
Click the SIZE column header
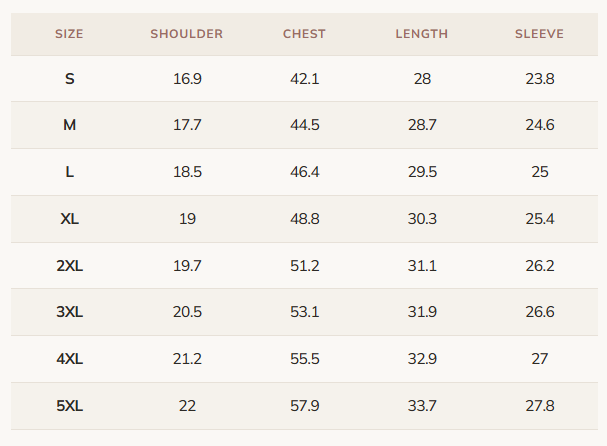[69, 34]
